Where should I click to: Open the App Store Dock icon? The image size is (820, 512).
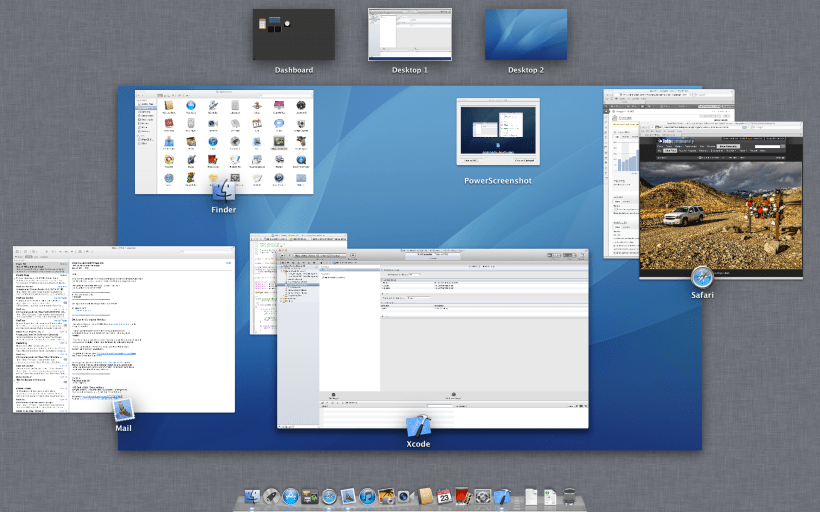290,497
